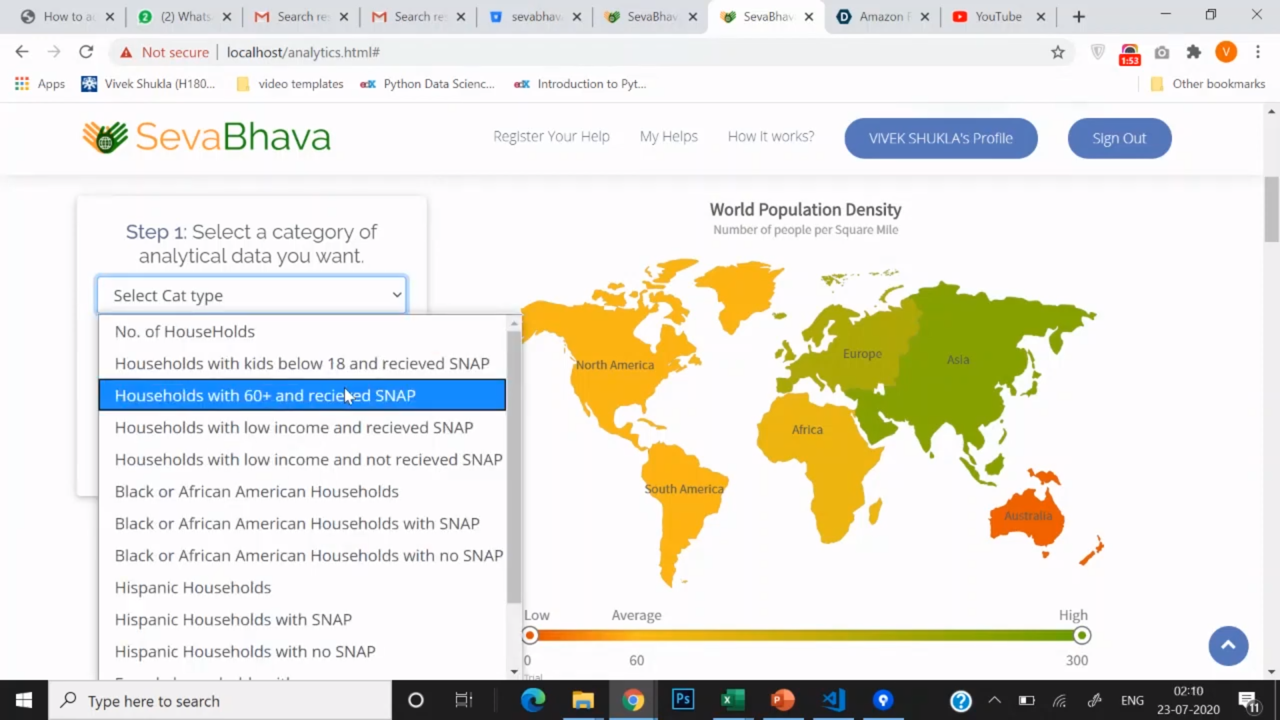Click the Sign Out button

point(1119,138)
